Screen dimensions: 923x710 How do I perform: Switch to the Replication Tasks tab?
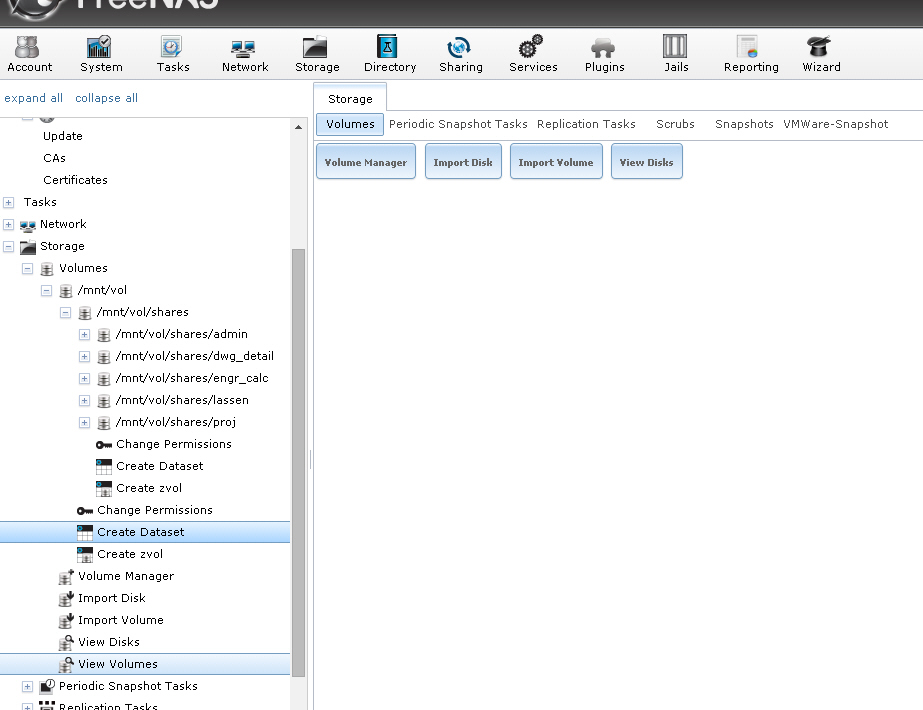pos(586,124)
